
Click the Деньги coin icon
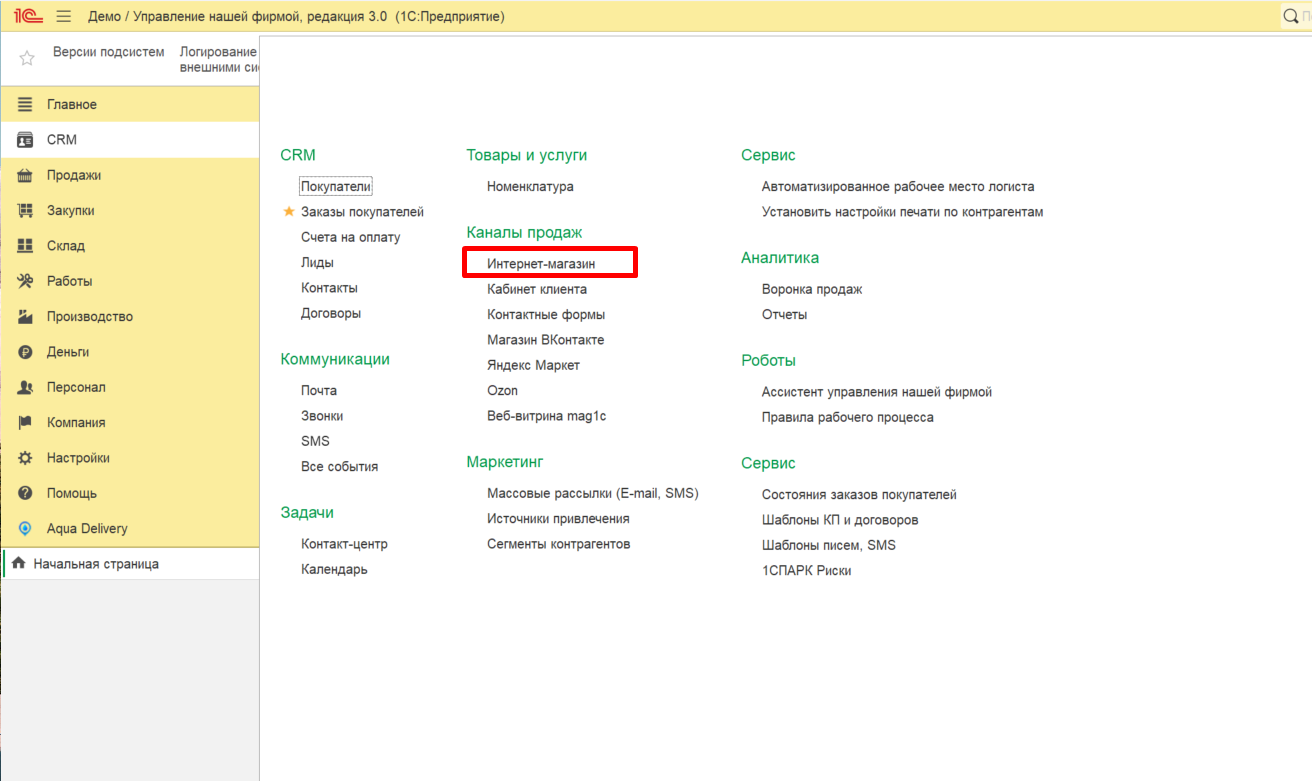coord(25,352)
